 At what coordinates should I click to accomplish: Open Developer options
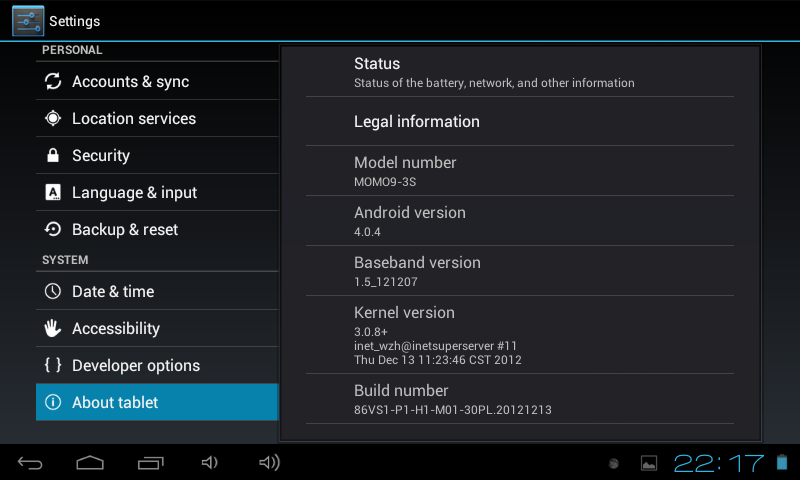click(135, 366)
